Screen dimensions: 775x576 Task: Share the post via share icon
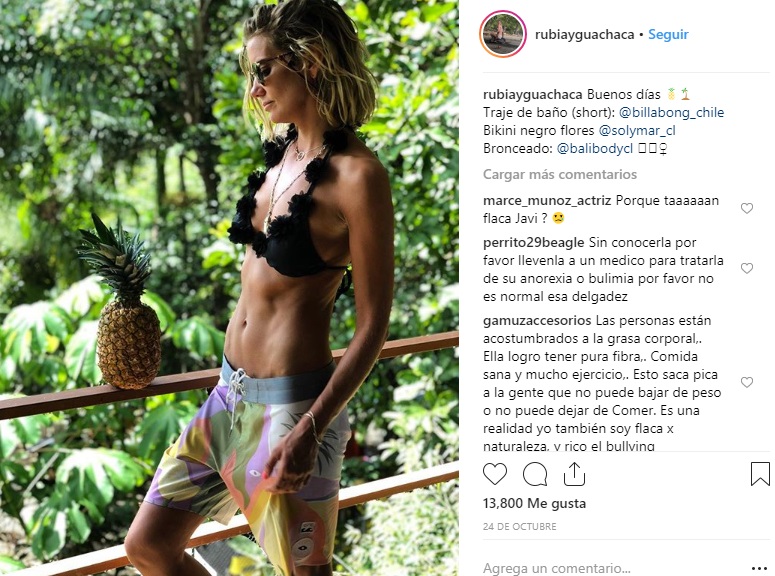574,474
